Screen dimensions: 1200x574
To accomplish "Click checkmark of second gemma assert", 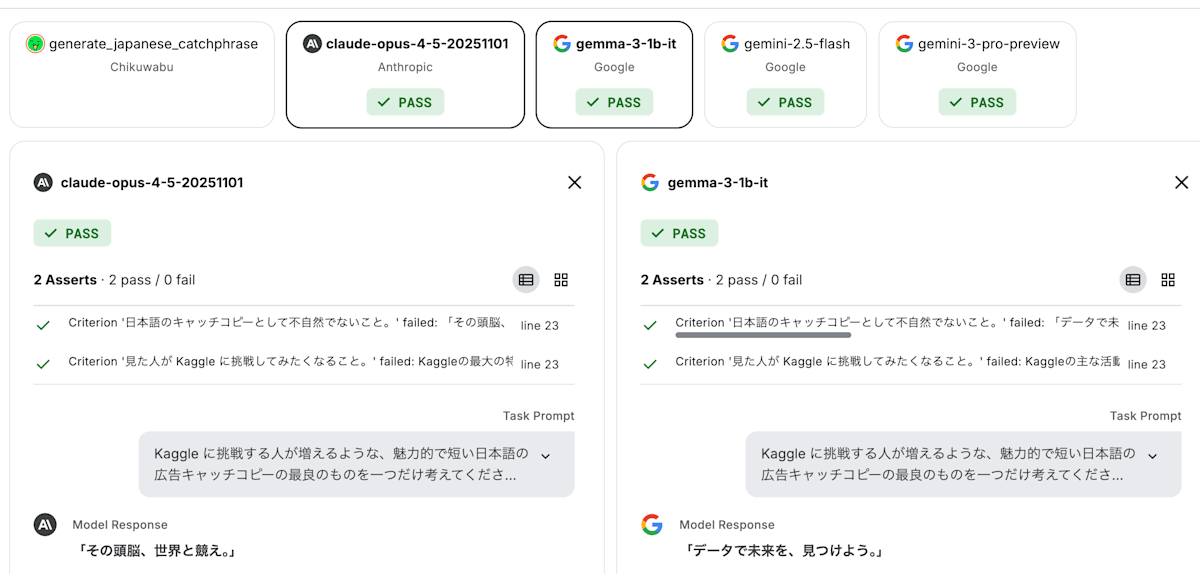I will coord(650,364).
